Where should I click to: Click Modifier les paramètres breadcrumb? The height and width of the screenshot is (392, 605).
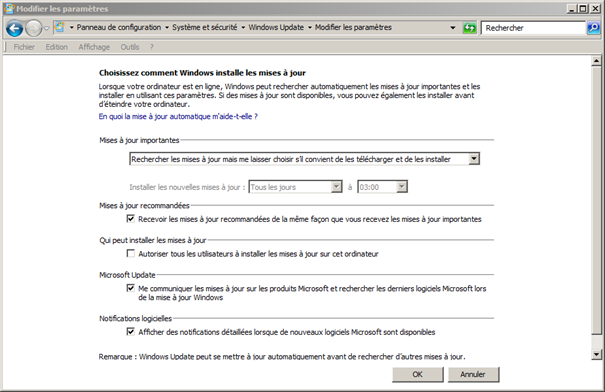click(353, 27)
